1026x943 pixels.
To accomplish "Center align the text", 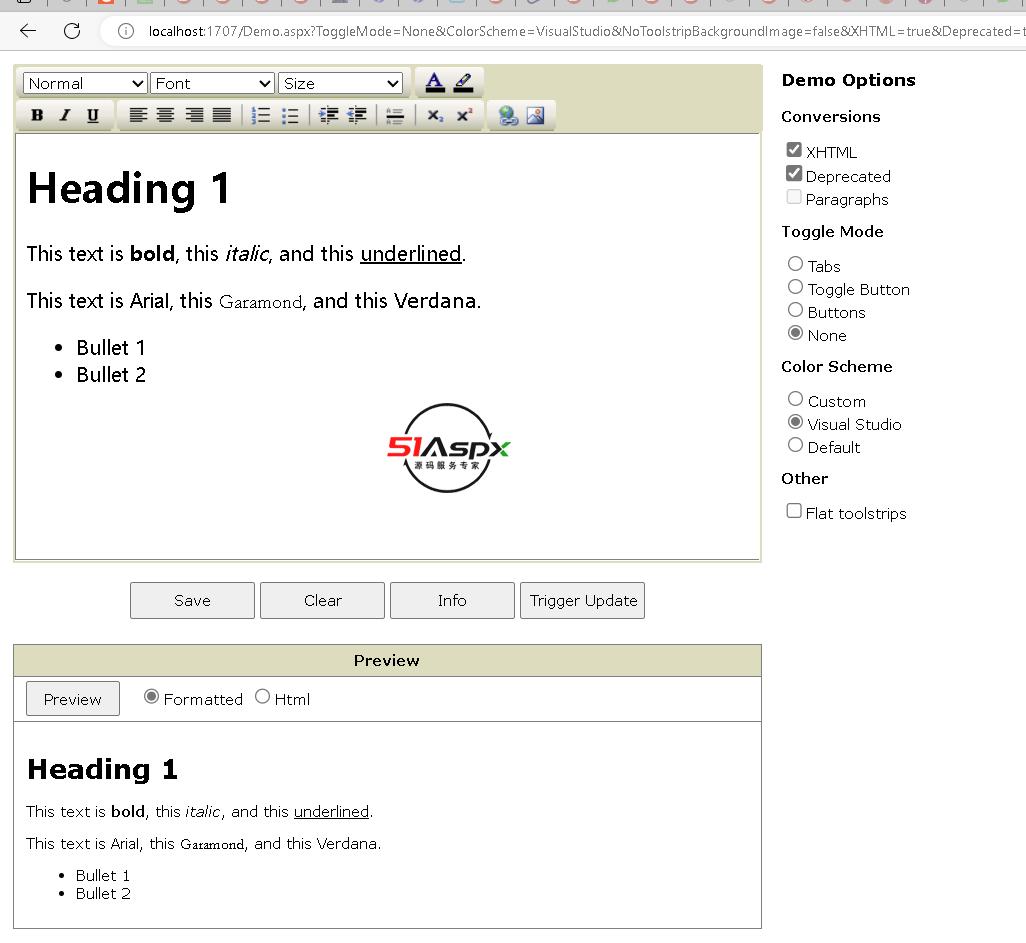I will [166, 115].
